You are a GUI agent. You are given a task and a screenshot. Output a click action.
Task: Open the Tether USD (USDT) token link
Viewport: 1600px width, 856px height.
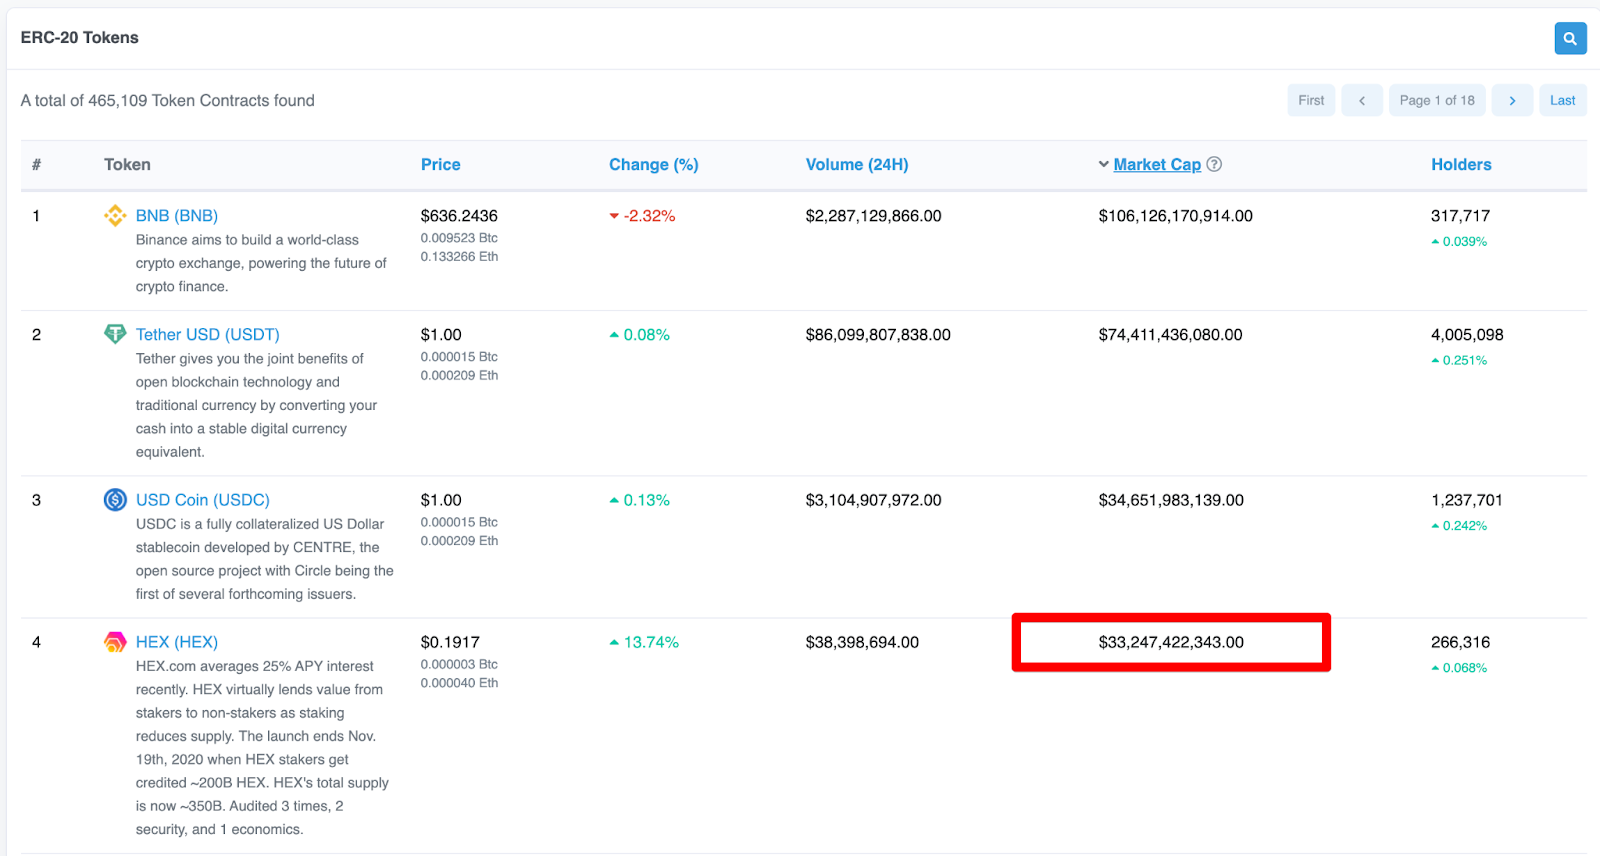click(208, 335)
